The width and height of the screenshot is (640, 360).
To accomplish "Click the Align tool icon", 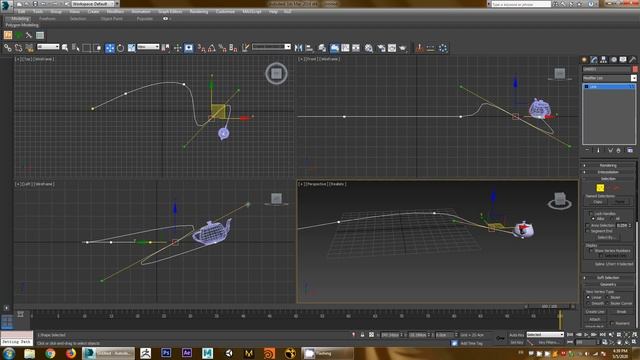I will (x=309, y=48).
